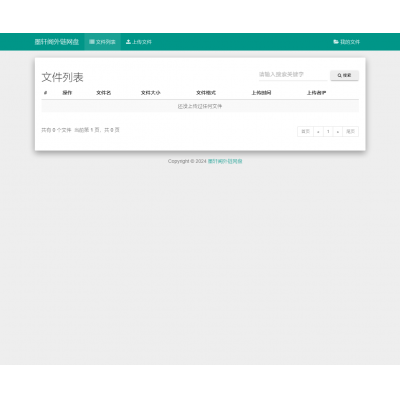Viewport: 400px width, 400px height.
Task: Click the 文件大小 column header
Action: click(150, 93)
